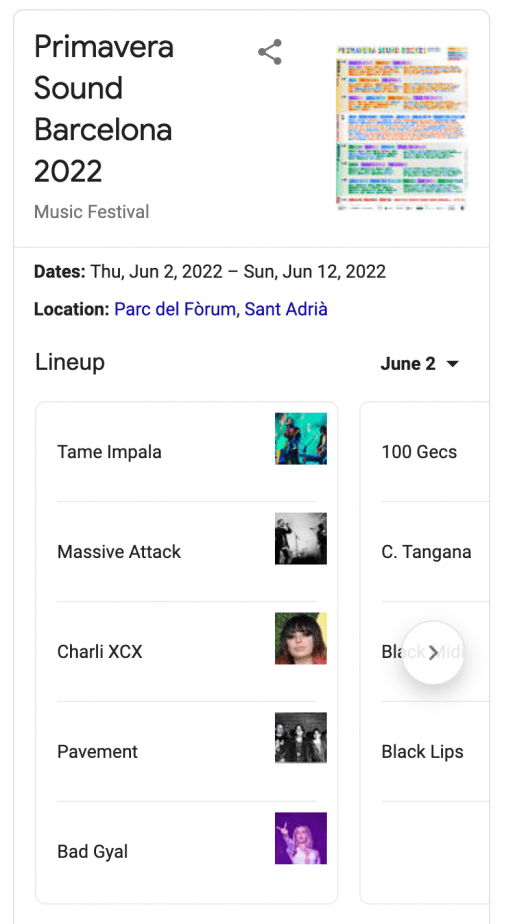The height and width of the screenshot is (924, 524).
Task: Select 100 Gecs in second lineup card
Action: pos(425,452)
